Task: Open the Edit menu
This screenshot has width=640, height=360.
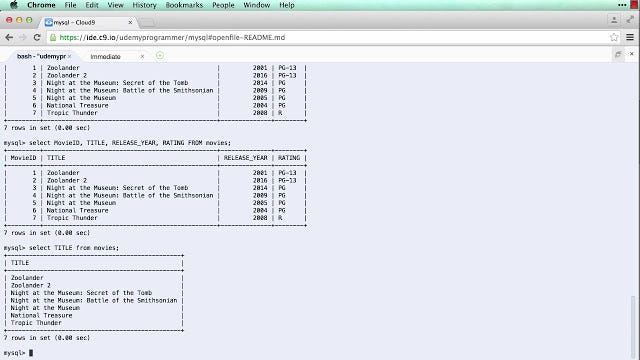Action: 92,5
